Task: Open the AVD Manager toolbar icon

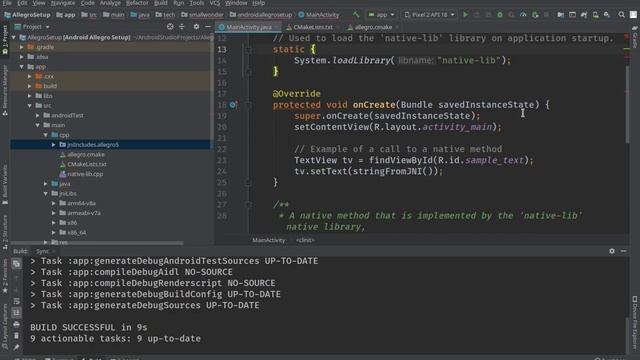Action: (596, 15)
